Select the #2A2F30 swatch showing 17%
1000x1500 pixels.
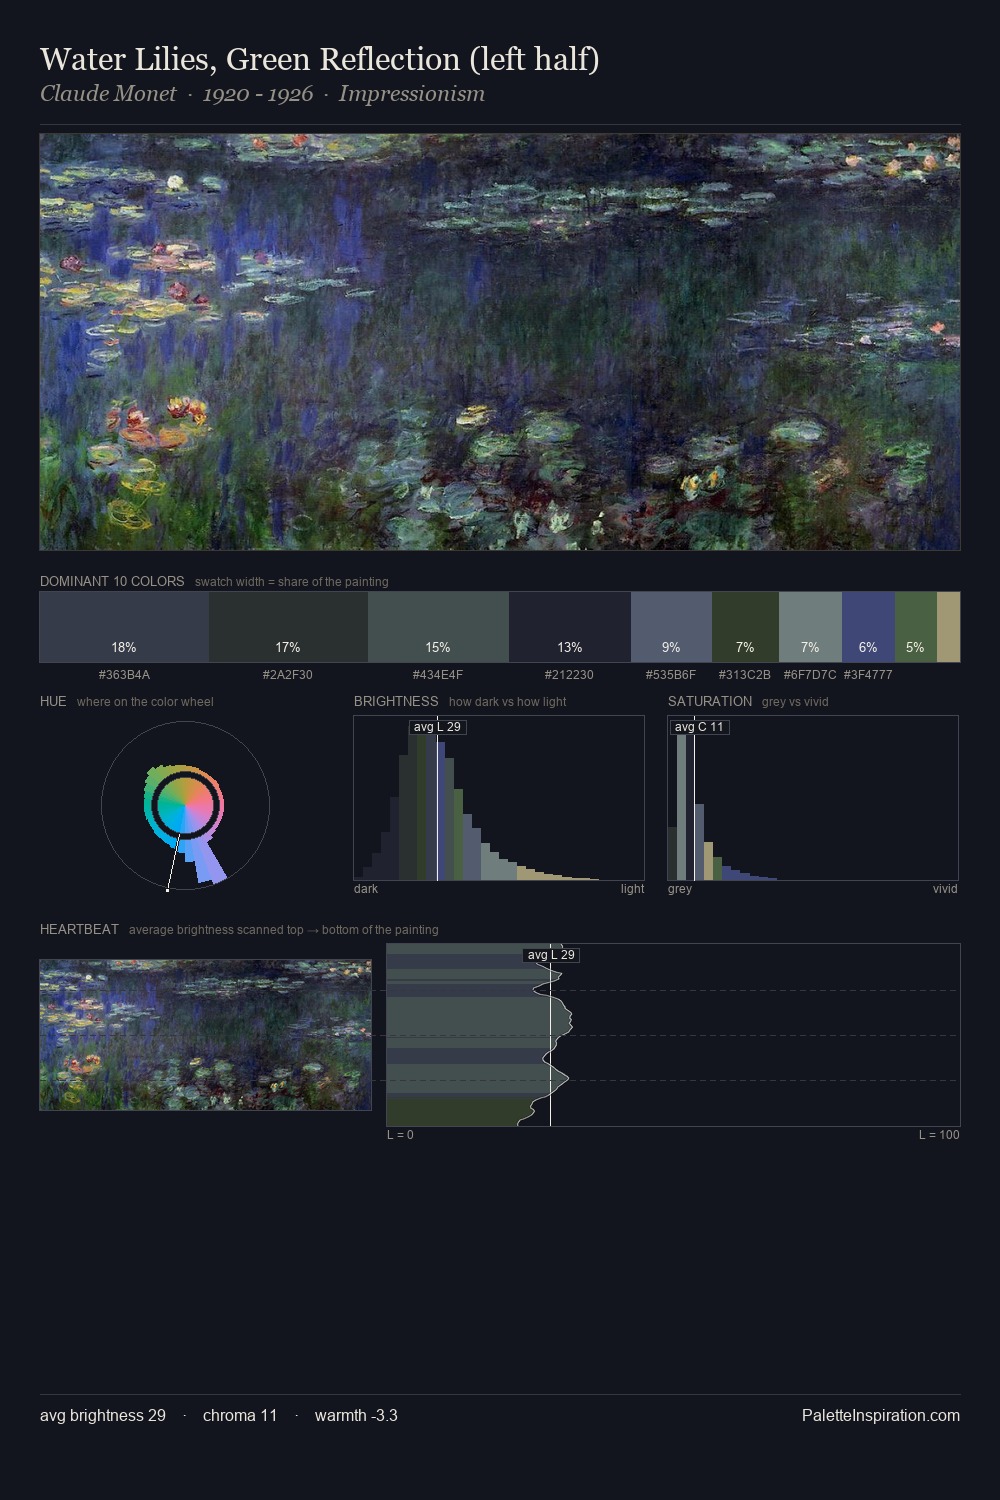click(288, 627)
